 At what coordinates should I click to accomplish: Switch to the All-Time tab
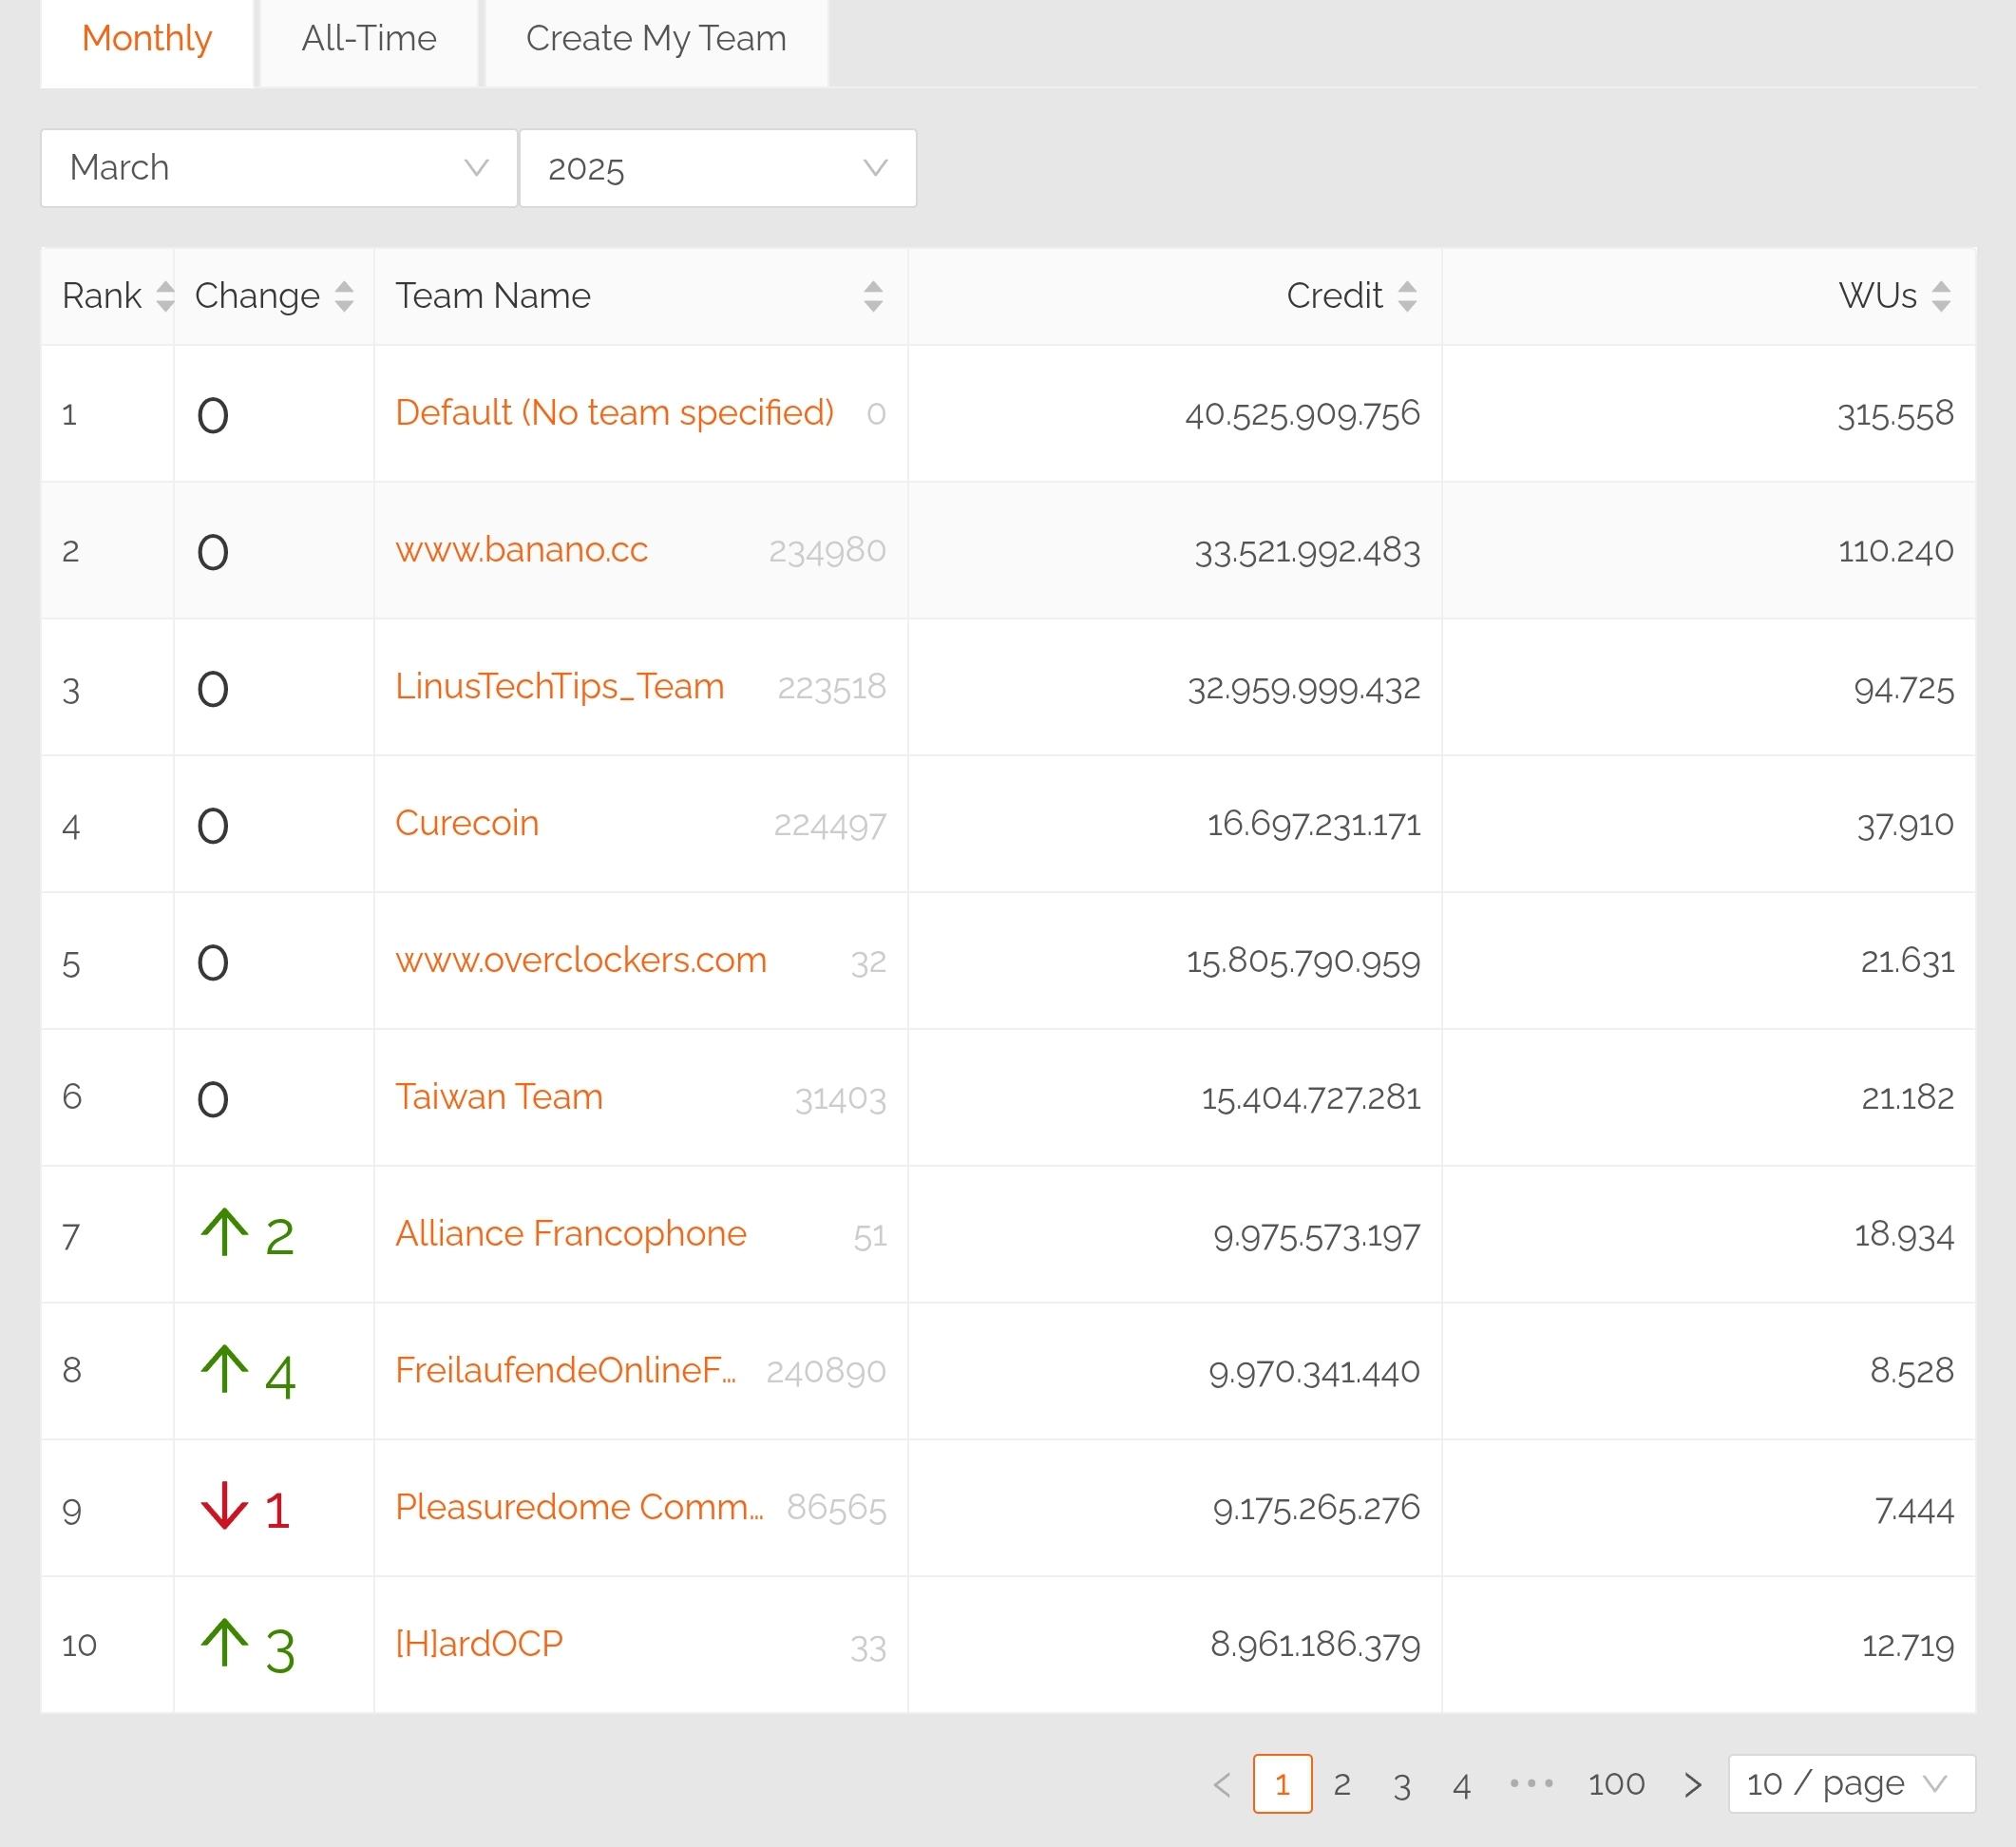(x=369, y=39)
